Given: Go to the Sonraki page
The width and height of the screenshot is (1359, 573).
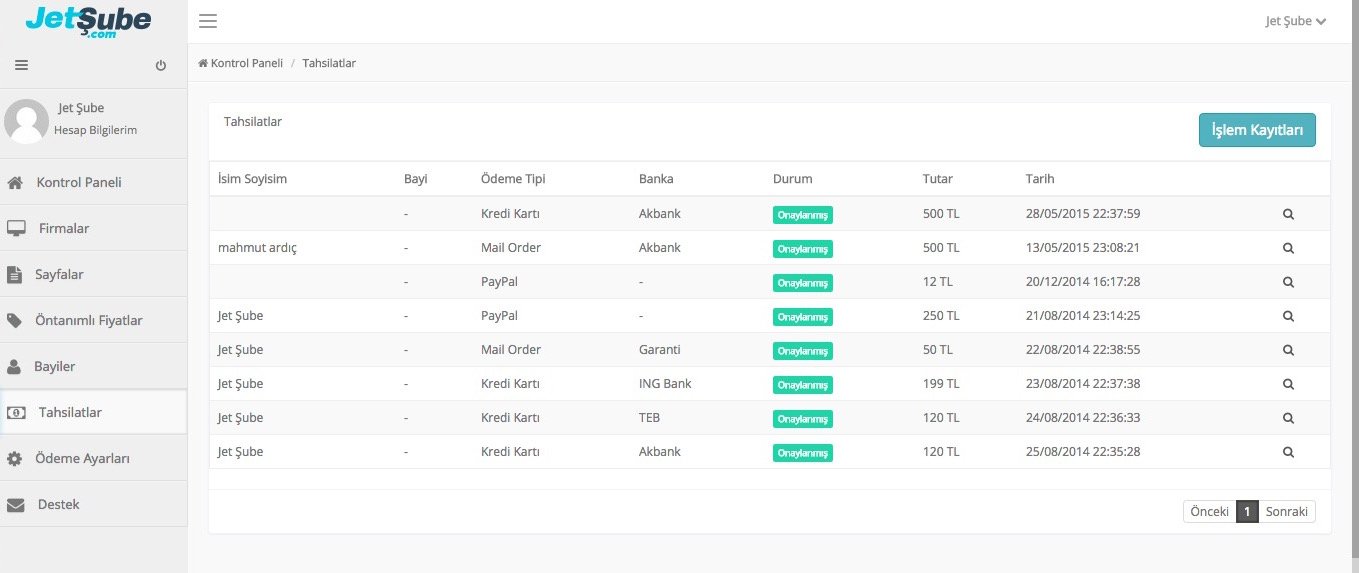Looking at the screenshot, I should pyautogui.click(x=1286, y=512).
